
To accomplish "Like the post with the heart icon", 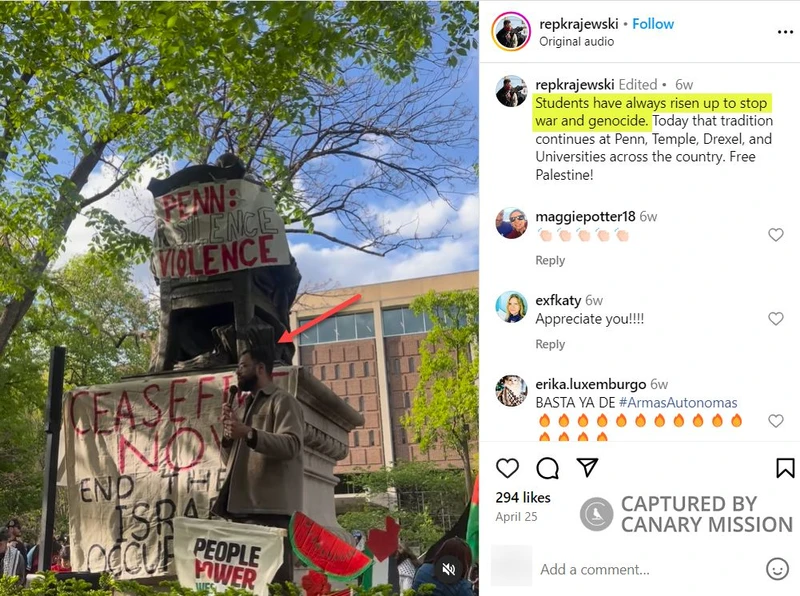I will pyautogui.click(x=507, y=468).
